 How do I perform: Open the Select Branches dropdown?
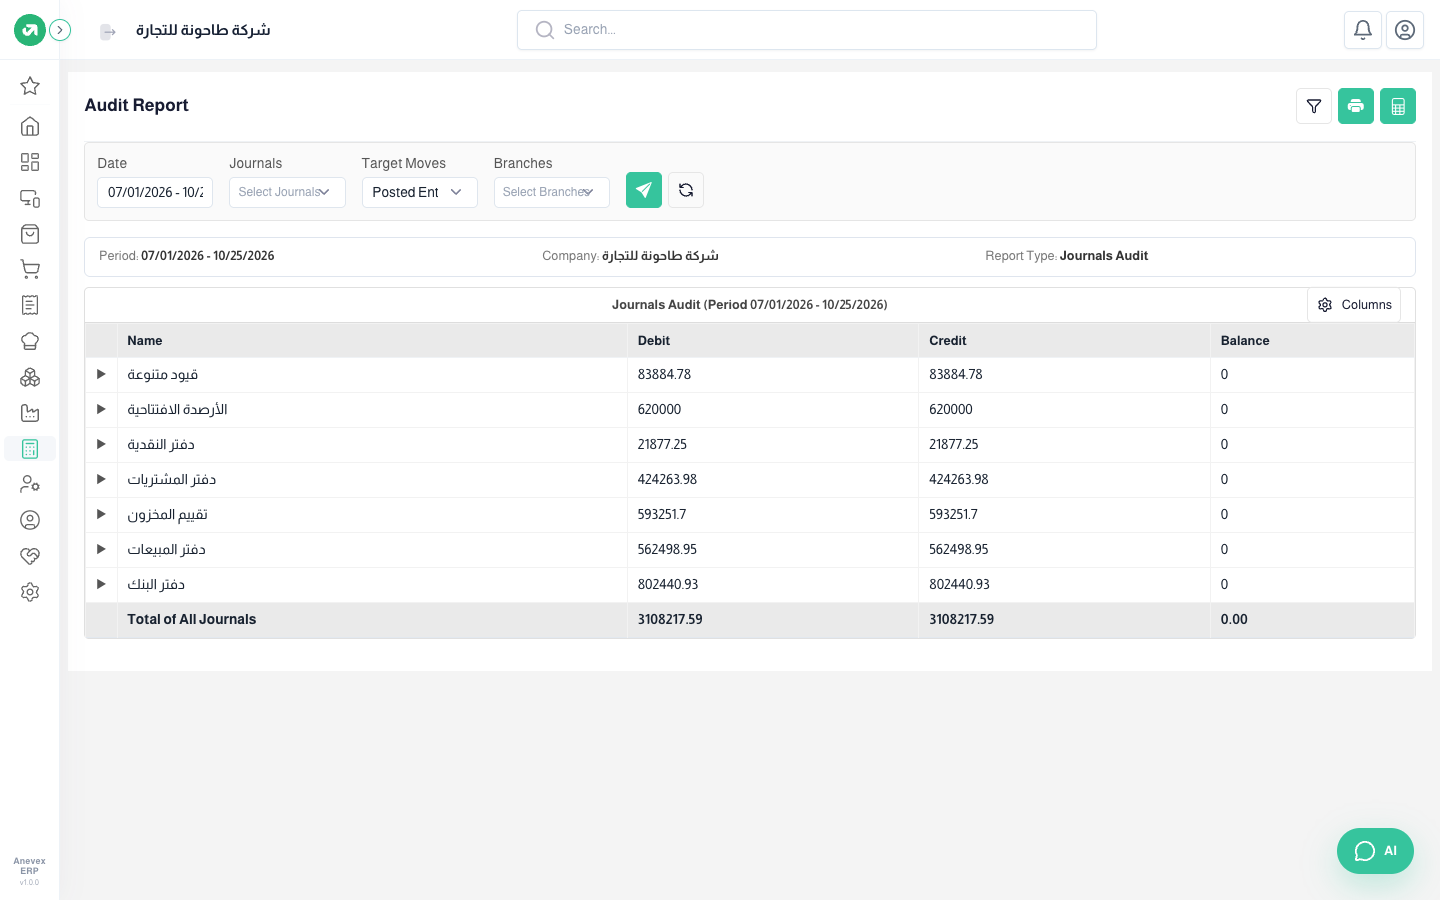552,192
